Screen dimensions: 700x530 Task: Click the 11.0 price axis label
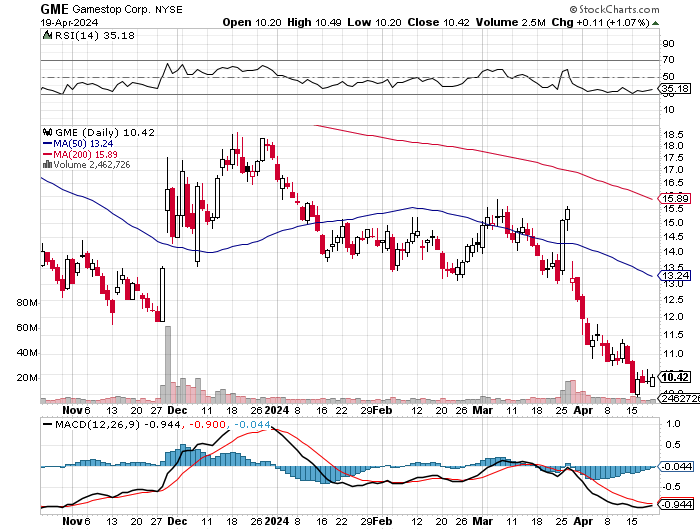[673, 354]
